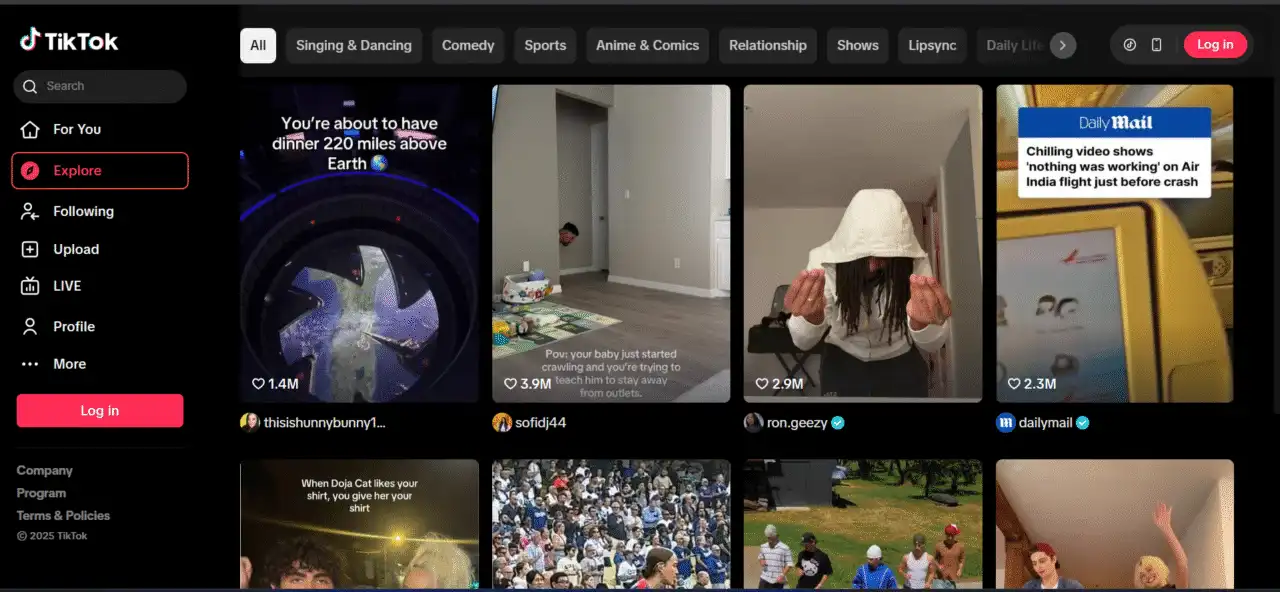The image size is (1280, 592).
Task: Click the For You home icon
Action: point(30,129)
